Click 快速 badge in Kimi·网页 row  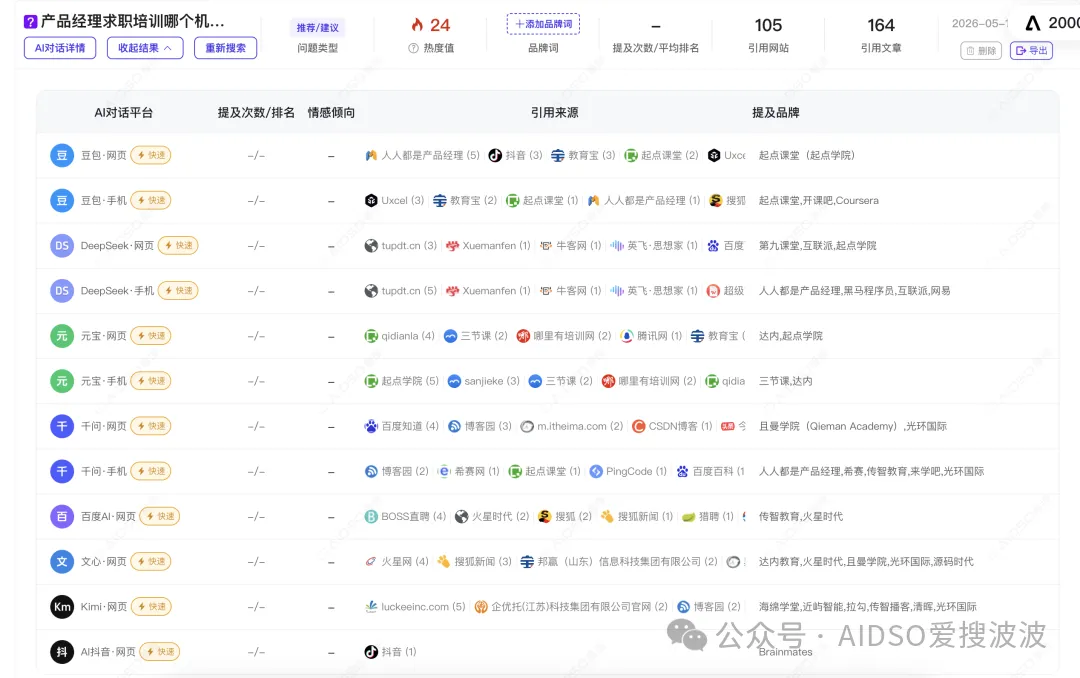coord(152,606)
